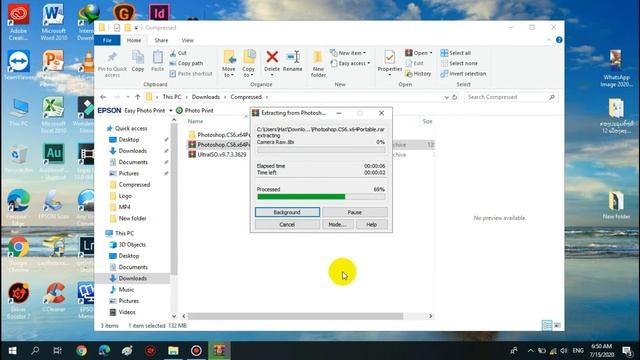Expand the address bar history dropdown
This screenshot has width=640, height=360.
point(446,97)
